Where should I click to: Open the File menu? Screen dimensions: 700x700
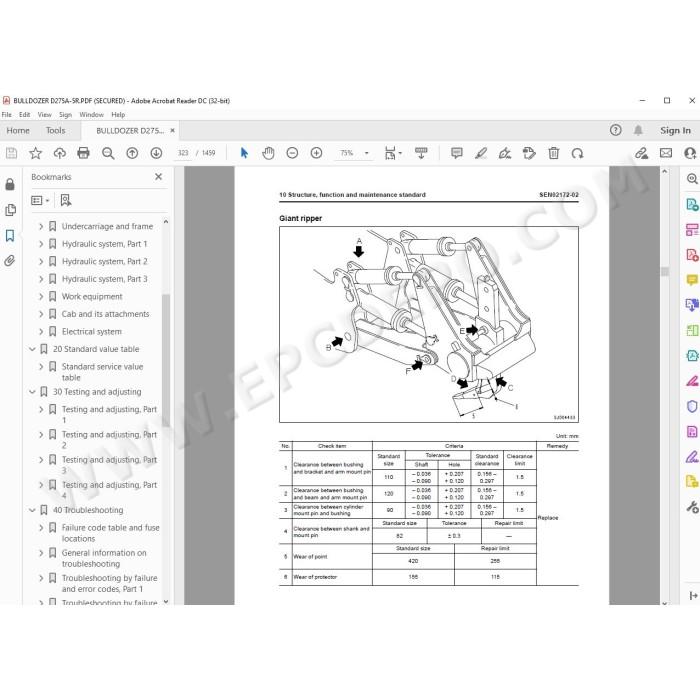pyautogui.click(x=7, y=115)
